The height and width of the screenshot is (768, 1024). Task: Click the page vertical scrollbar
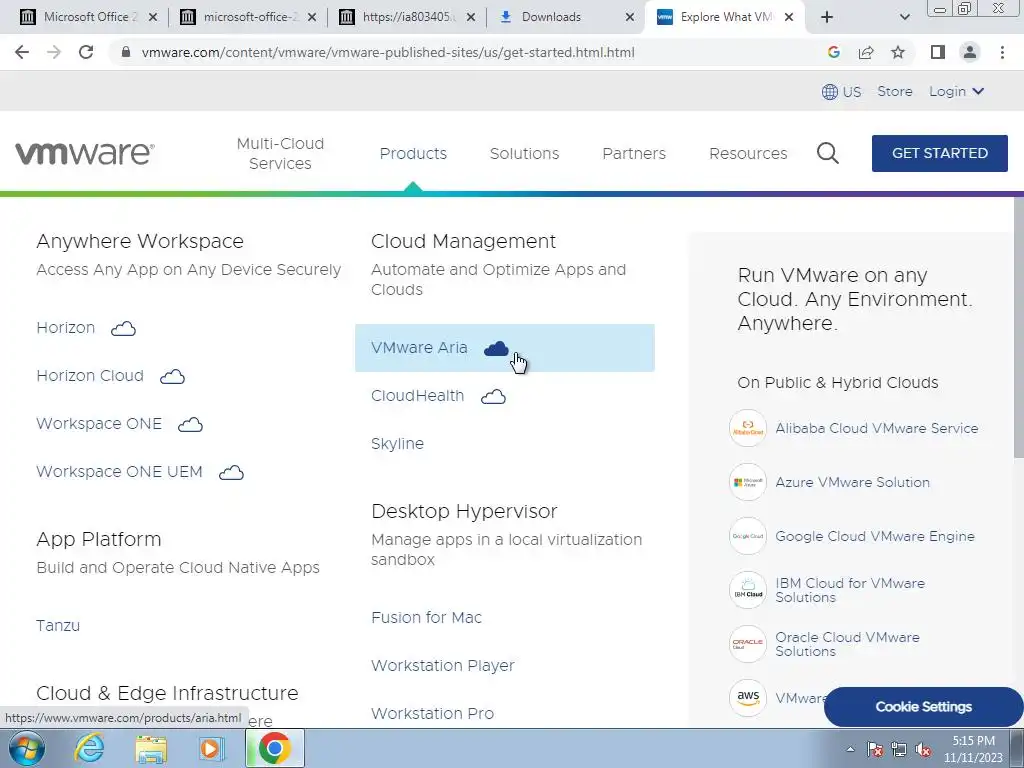[1018, 327]
